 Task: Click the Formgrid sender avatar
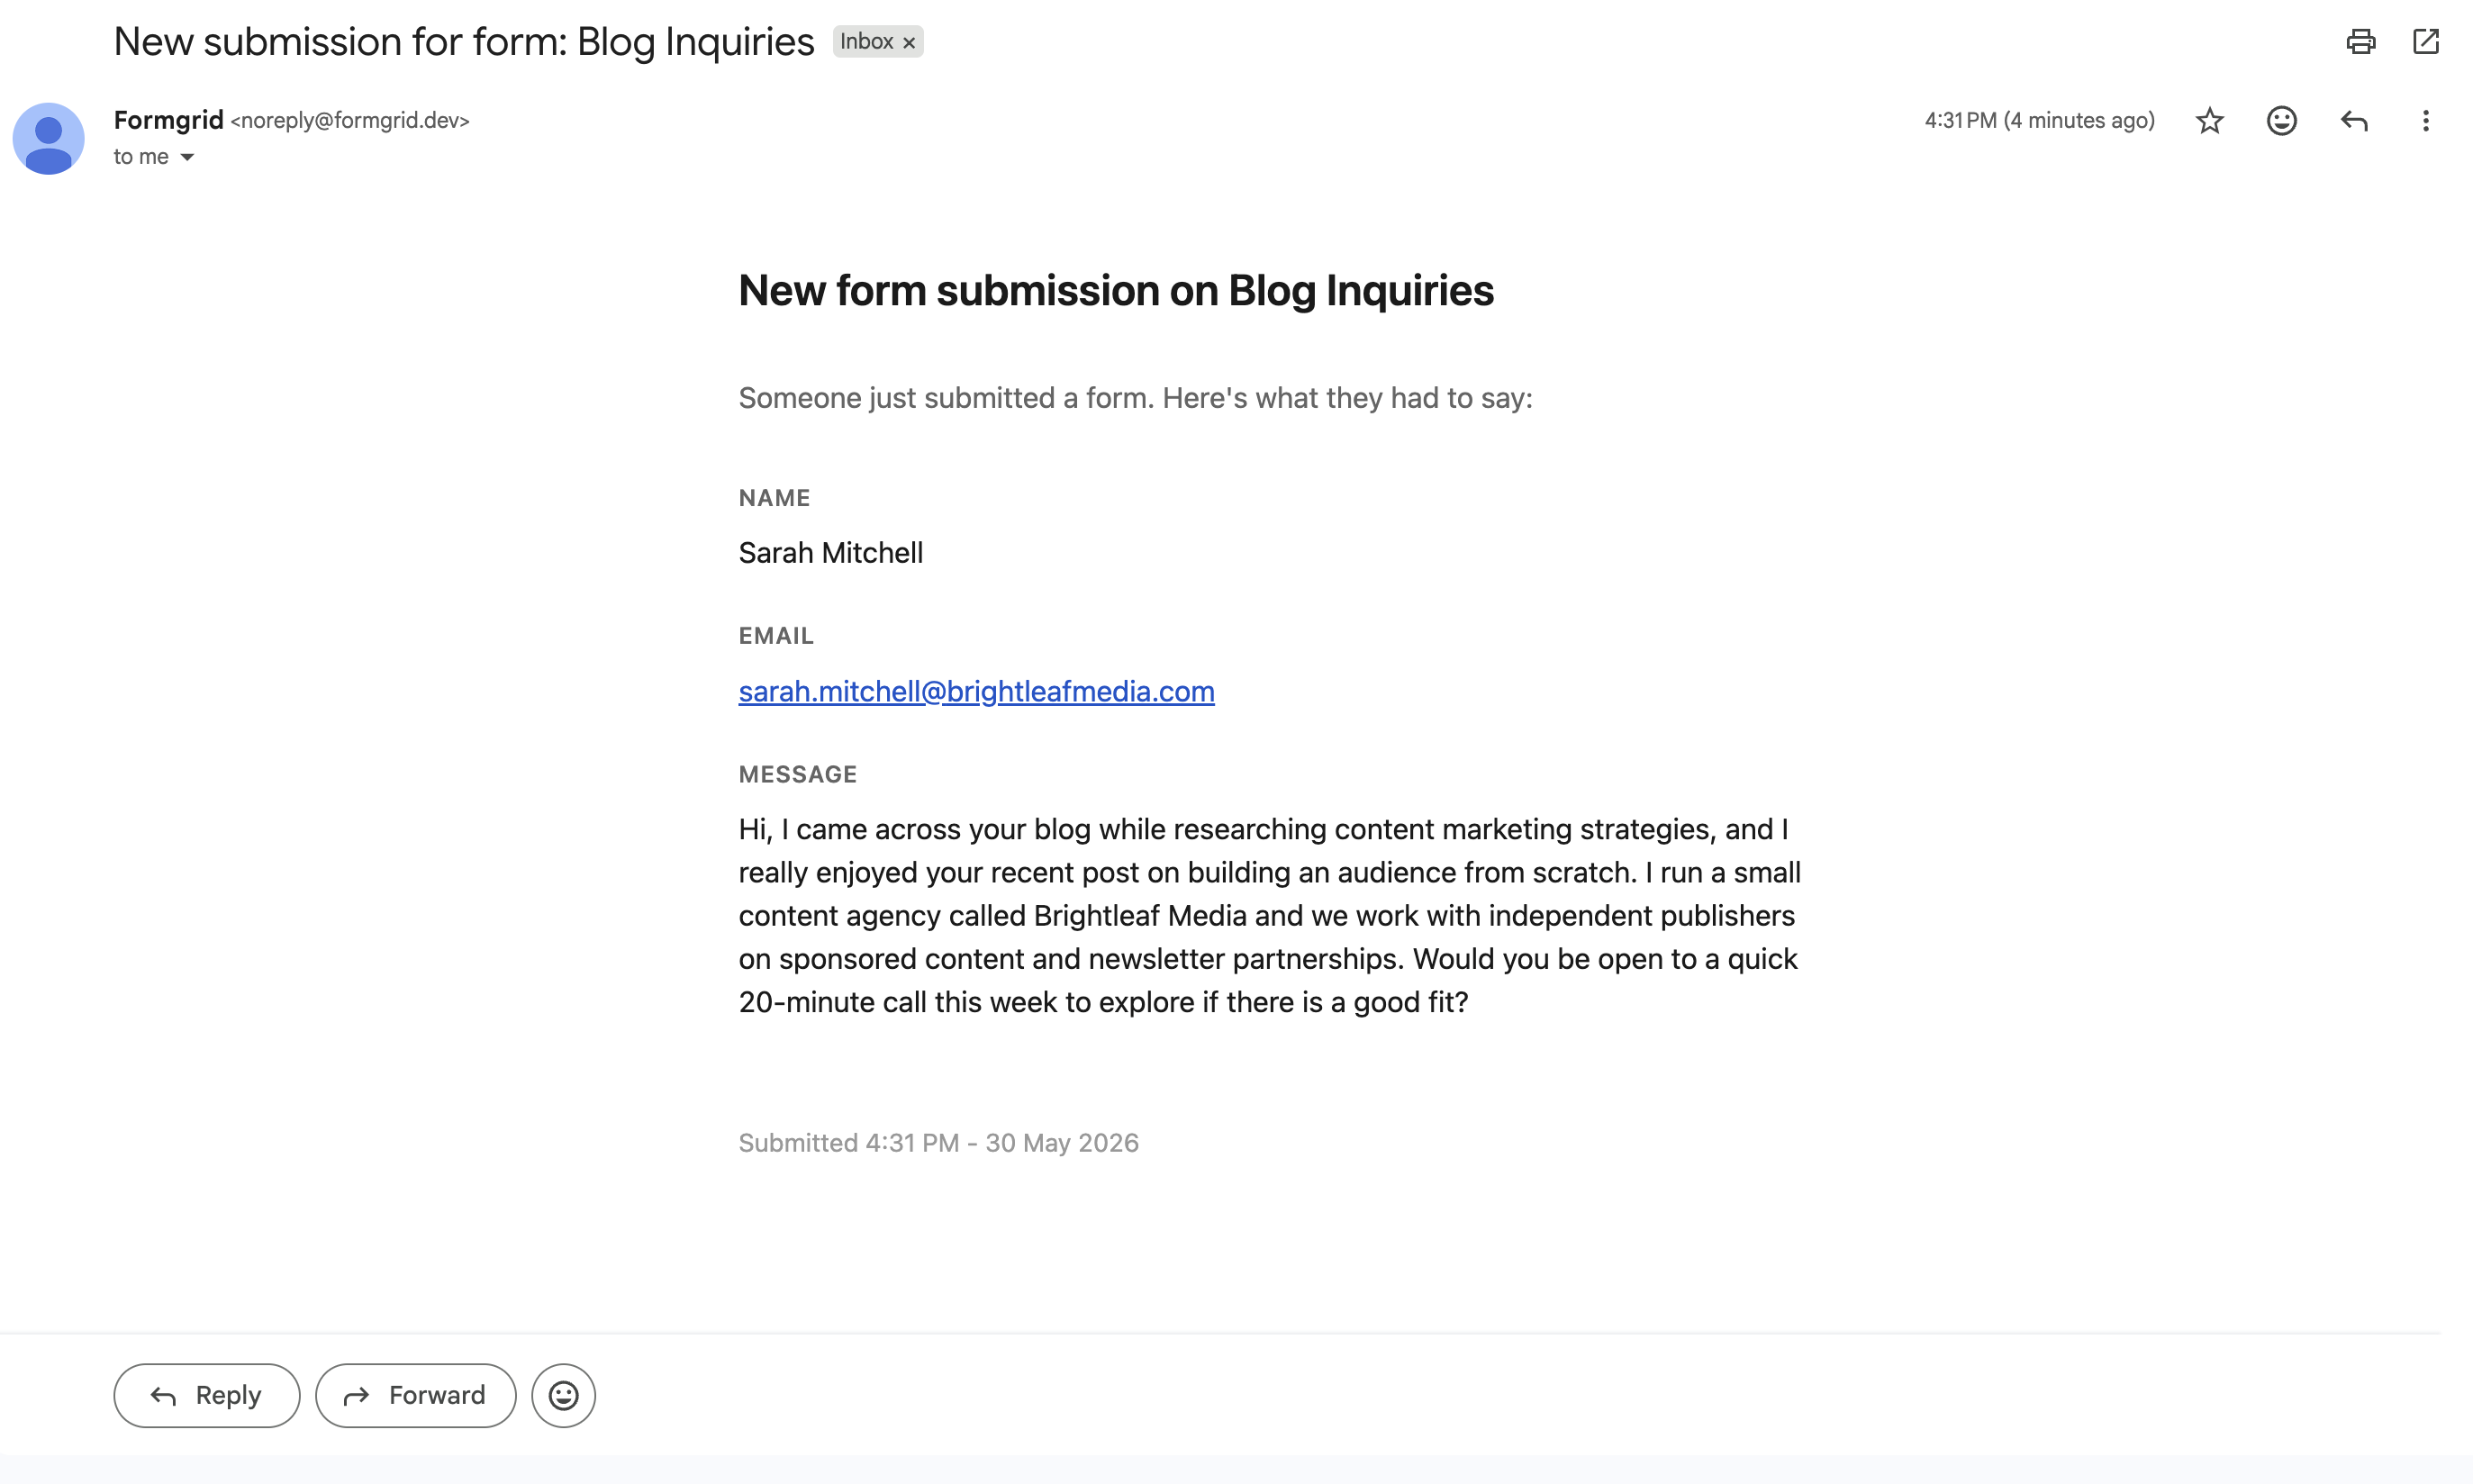click(48, 139)
